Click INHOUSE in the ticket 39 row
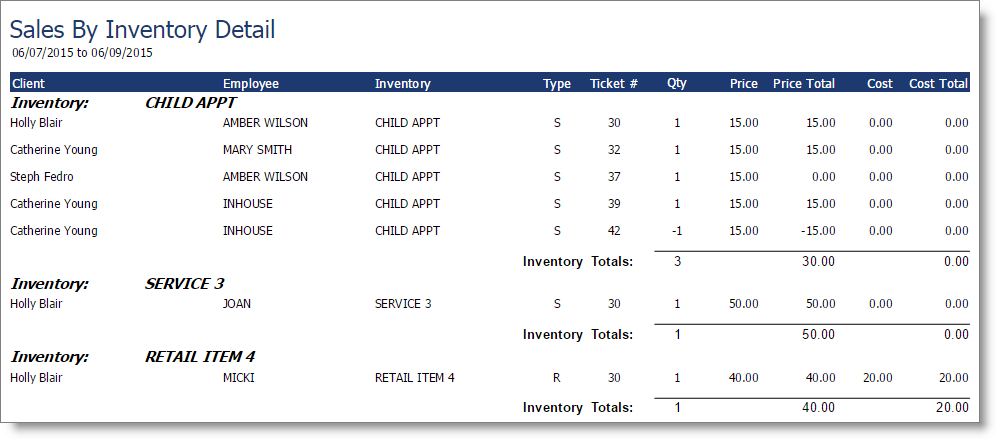Viewport: 996px width, 439px height. tap(248, 204)
